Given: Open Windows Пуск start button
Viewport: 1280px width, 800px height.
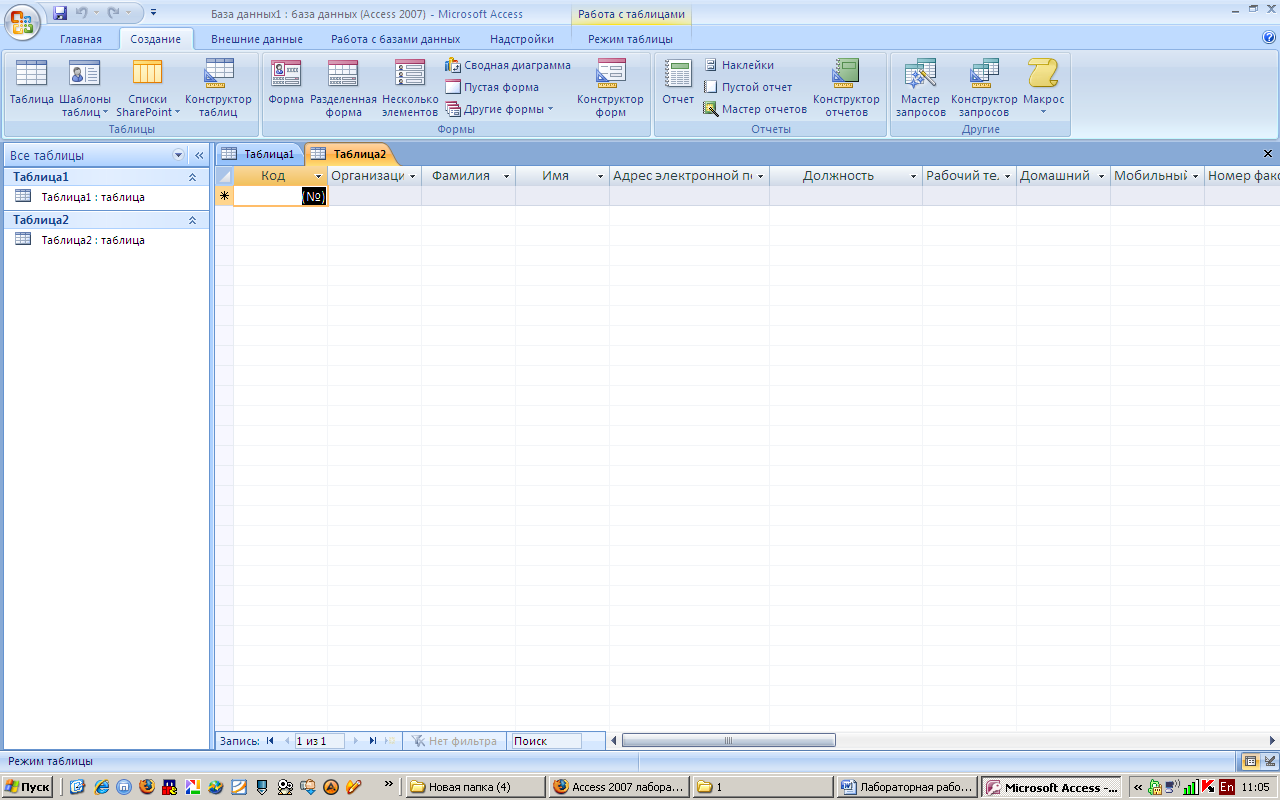Looking at the screenshot, I should coord(28,787).
